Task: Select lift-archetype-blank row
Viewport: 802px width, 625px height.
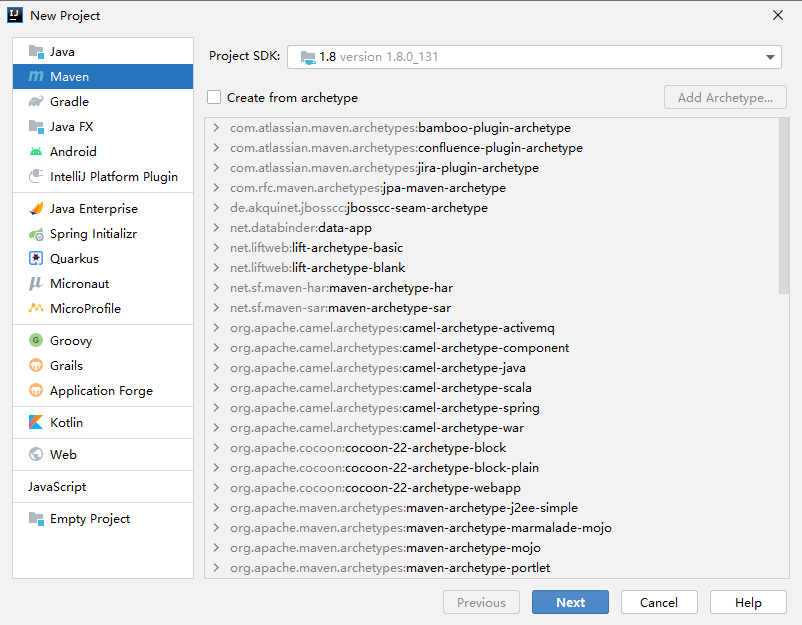Action: [492, 267]
